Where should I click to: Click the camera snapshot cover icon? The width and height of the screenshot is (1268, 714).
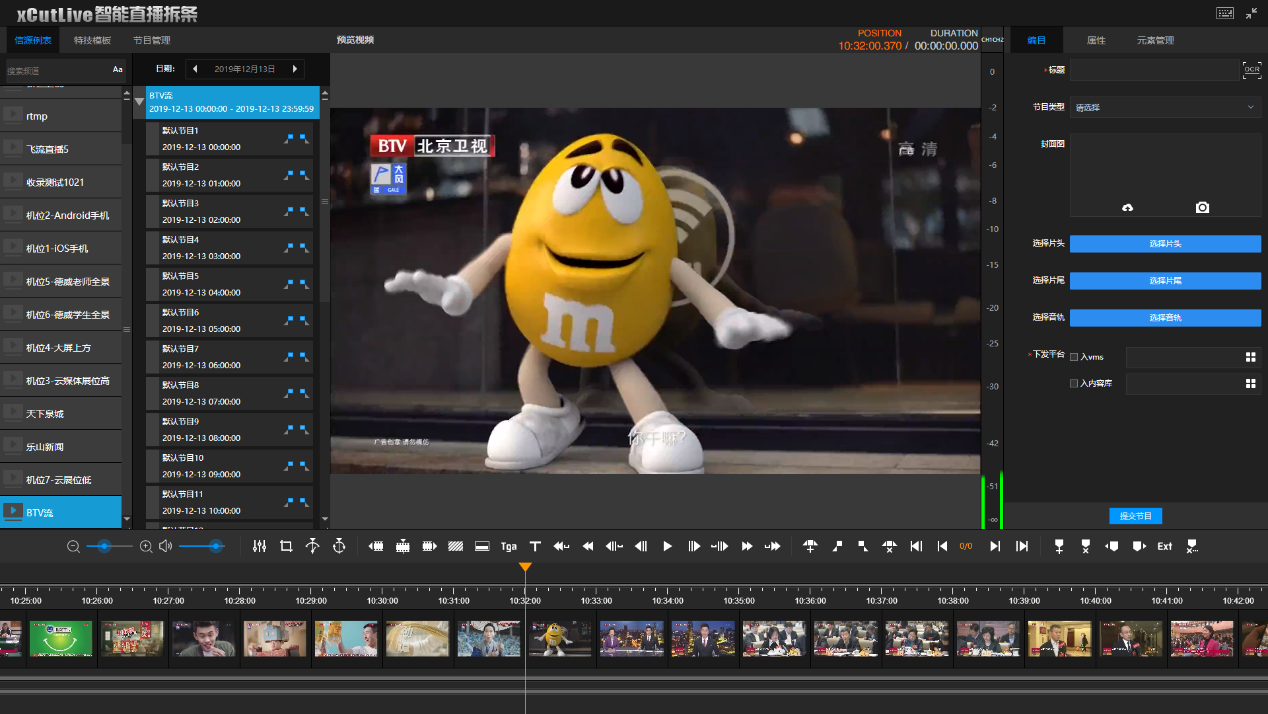[1202, 208]
